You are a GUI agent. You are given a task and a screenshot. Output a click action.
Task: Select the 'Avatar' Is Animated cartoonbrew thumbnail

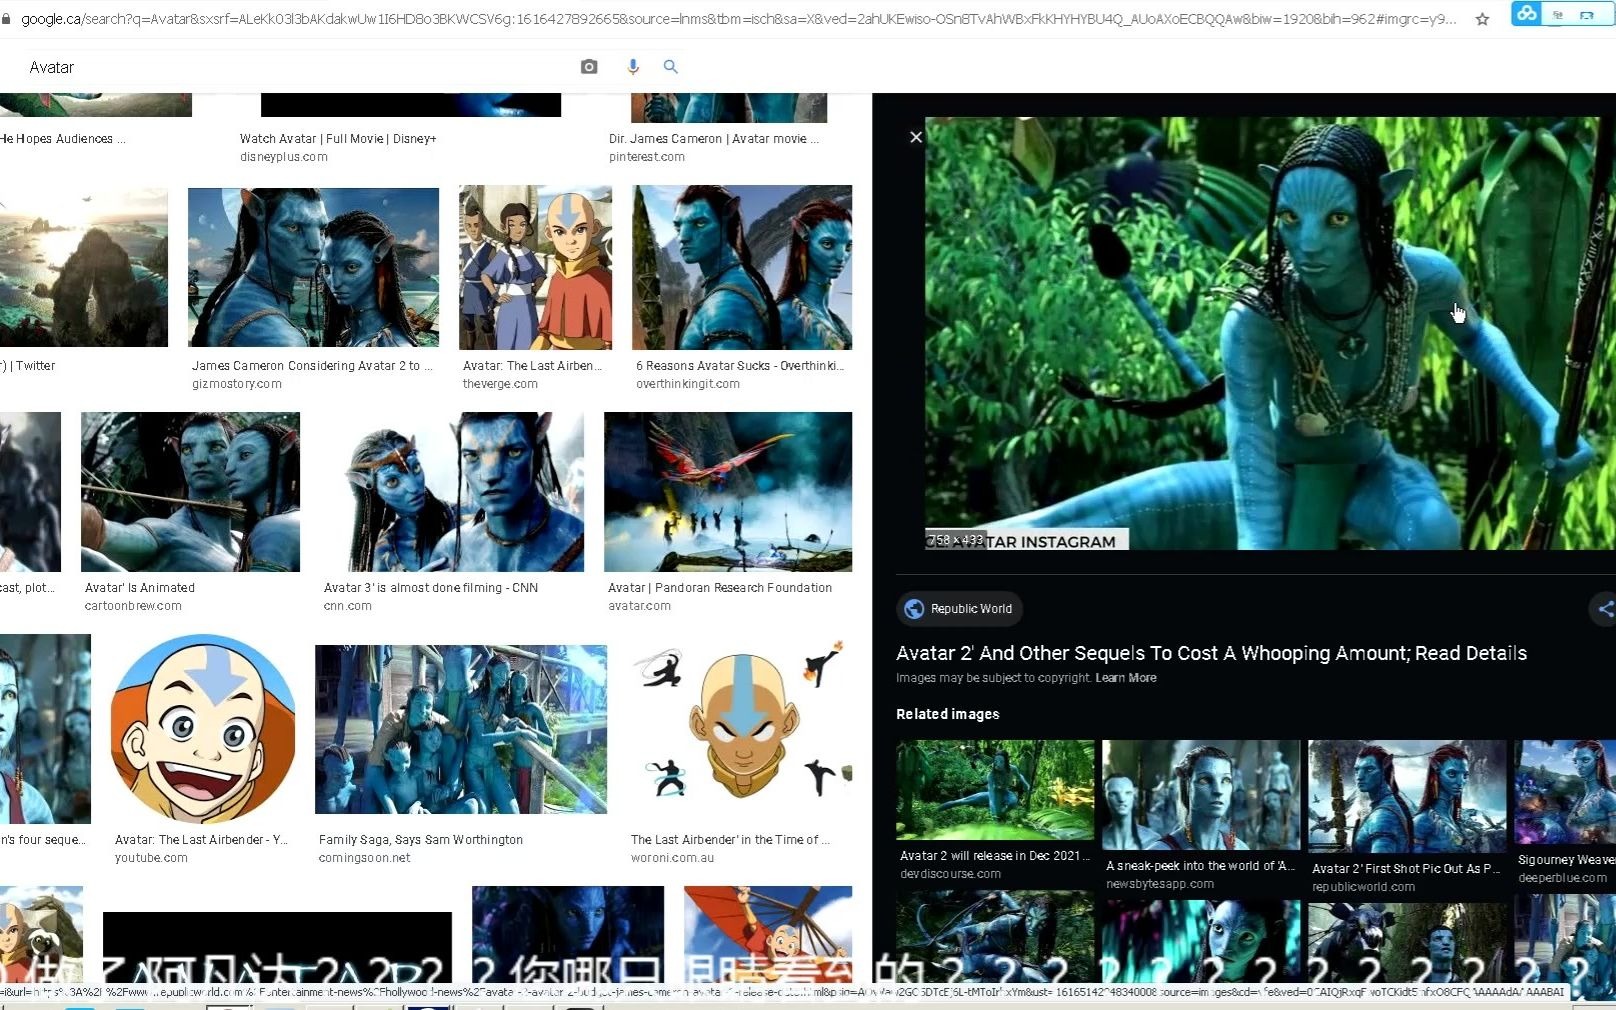tap(190, 492)
